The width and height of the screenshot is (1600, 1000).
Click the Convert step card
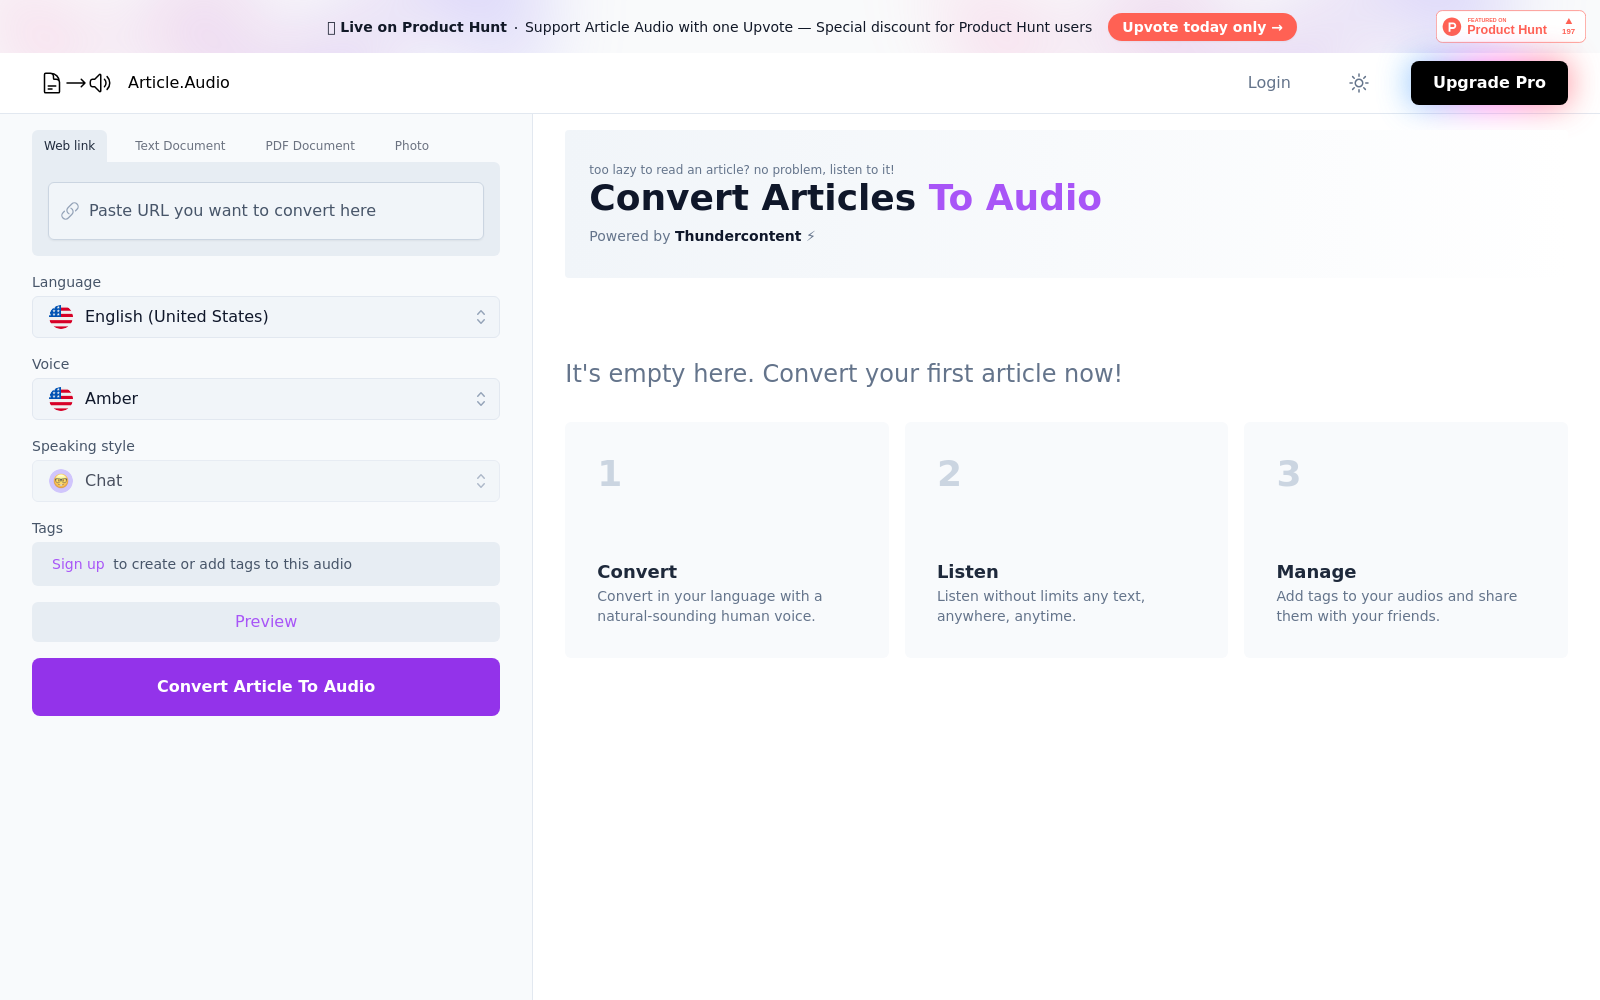(x=727, y=540)
